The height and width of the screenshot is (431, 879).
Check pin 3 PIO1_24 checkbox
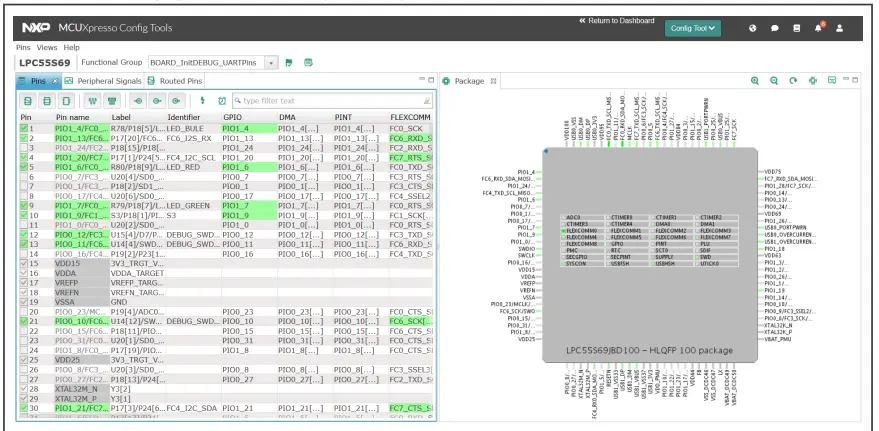pos(24,148)
